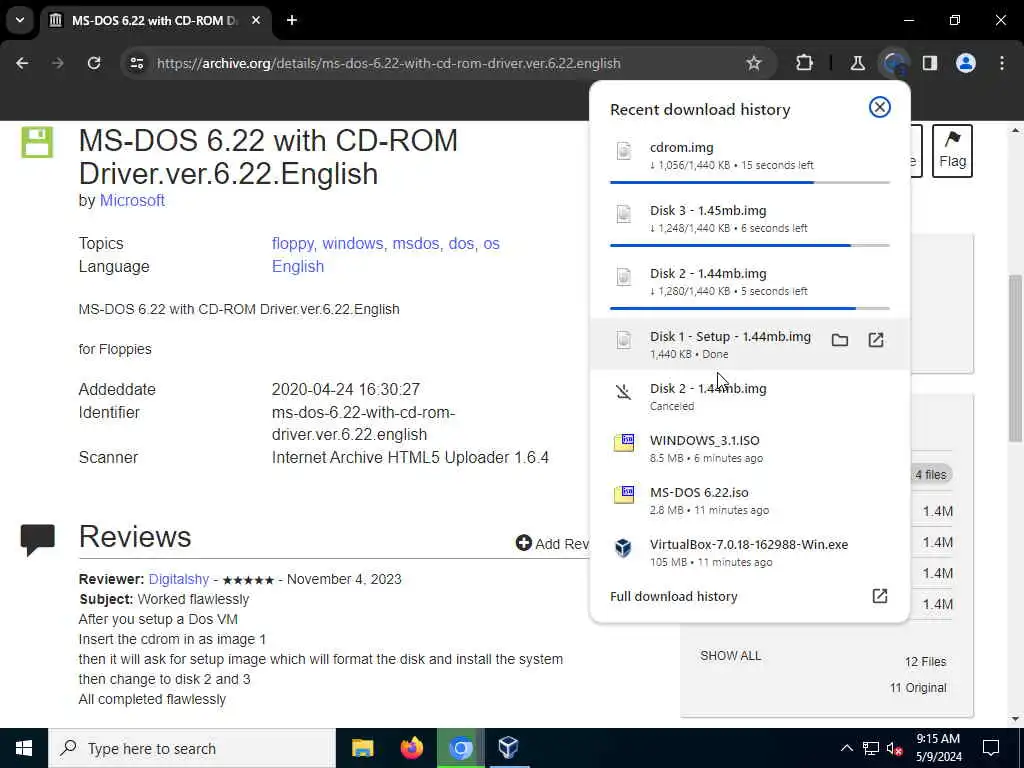Image resolution: width=1024 pixels, height=768 pixels.
Task: Flag this archive item
Action: [x=952, y=151]
